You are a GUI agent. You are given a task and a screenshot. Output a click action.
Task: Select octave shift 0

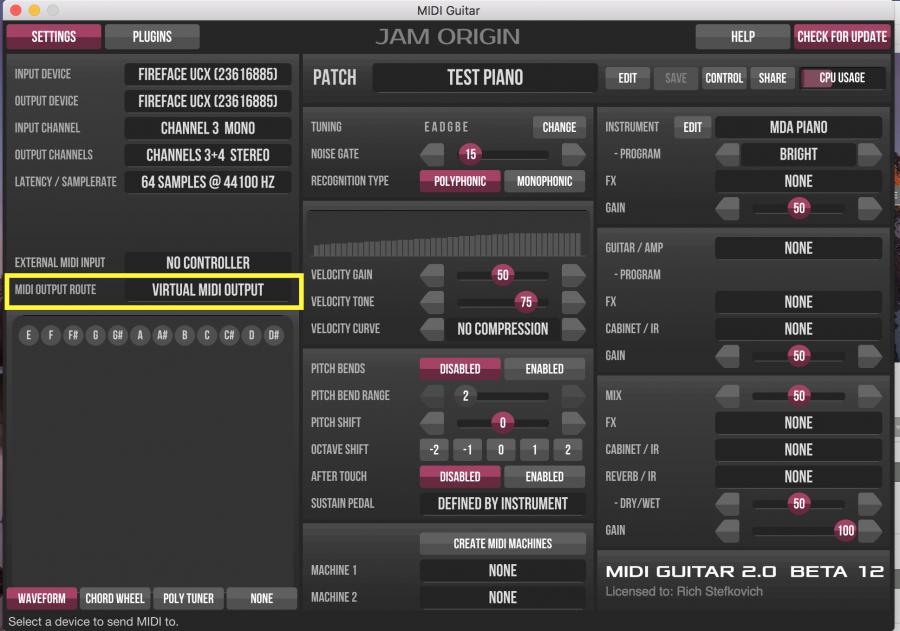coord(501,450)
